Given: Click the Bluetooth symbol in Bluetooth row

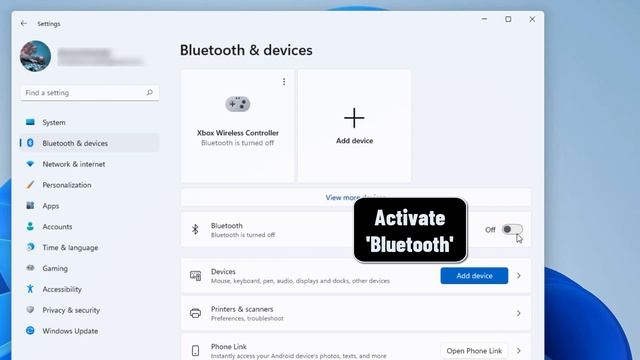Looking at the screenshot, I should click(195, 229).
